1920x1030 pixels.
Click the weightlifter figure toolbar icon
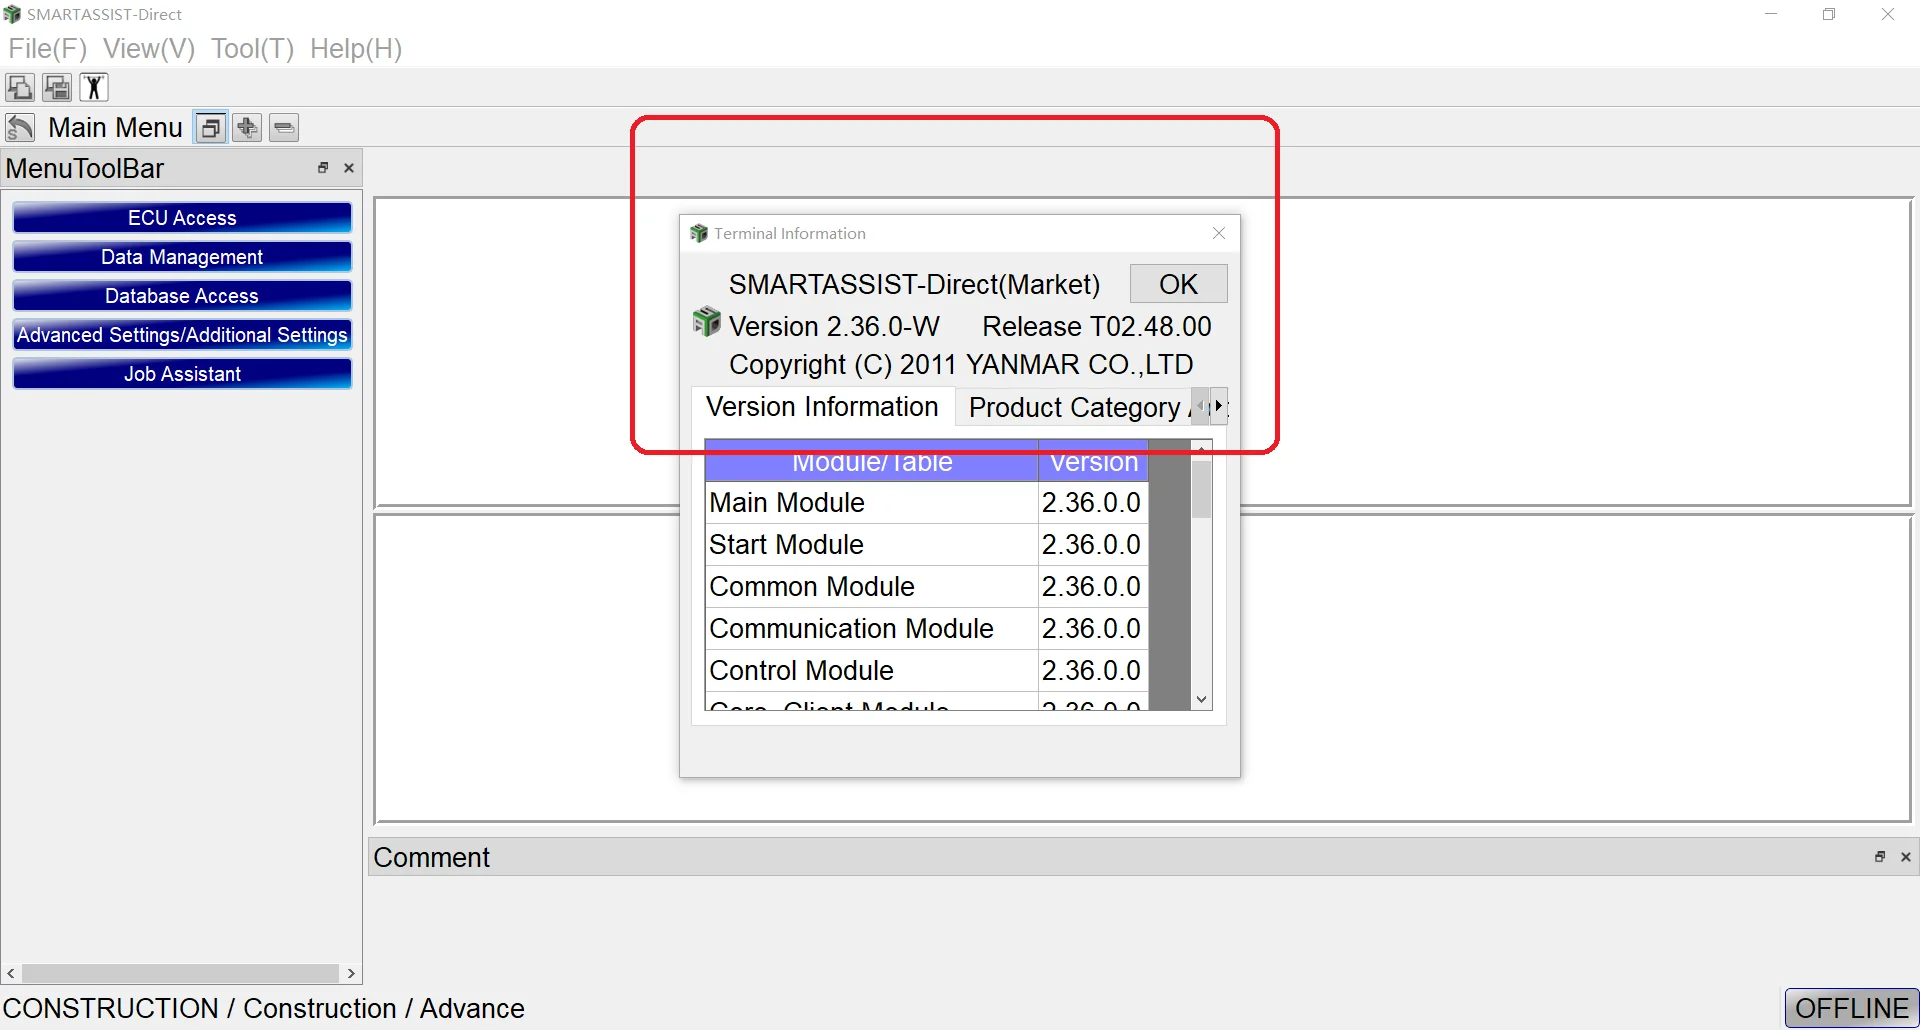click(94, 88)
